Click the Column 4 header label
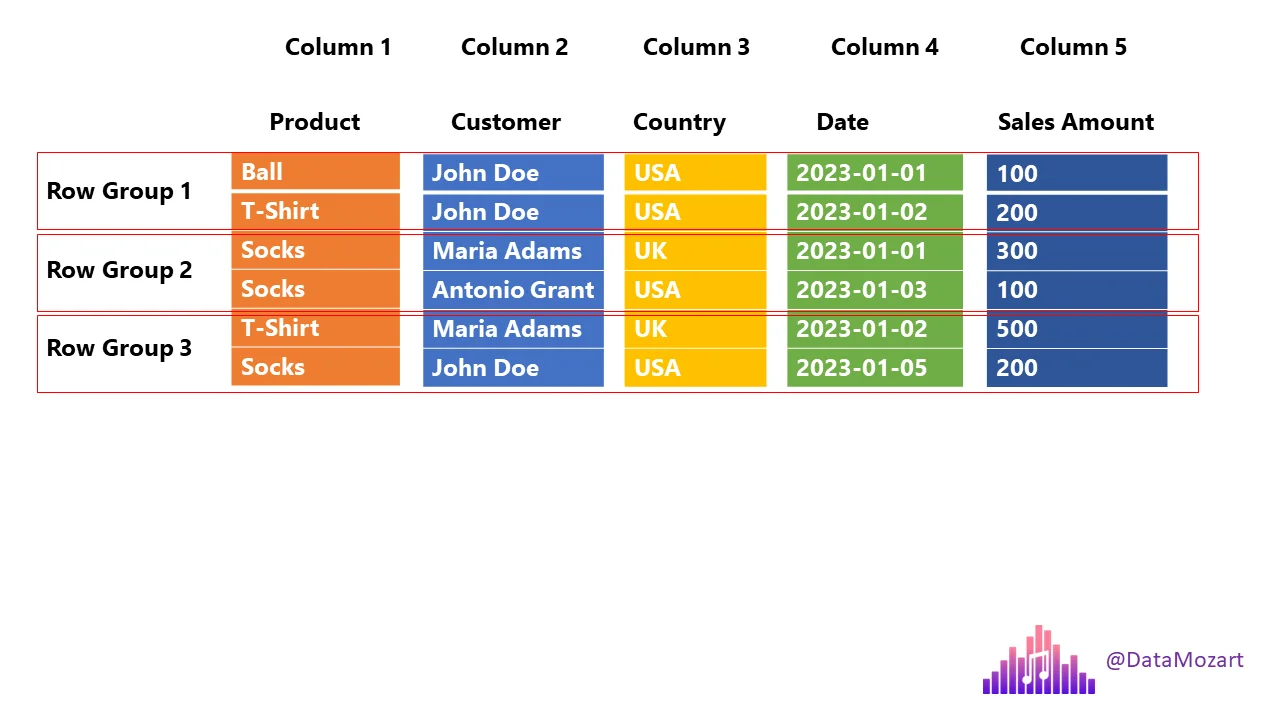 point(885,47)
